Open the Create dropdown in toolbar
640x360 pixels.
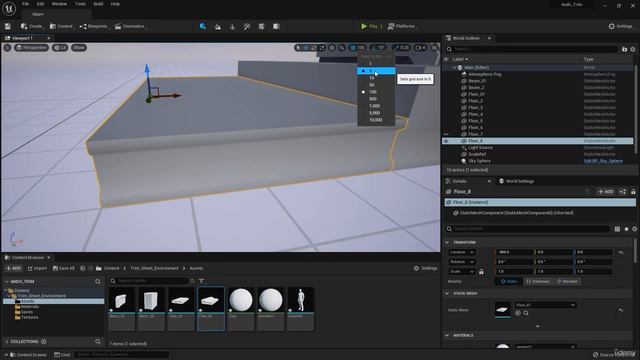coord(32,26)
